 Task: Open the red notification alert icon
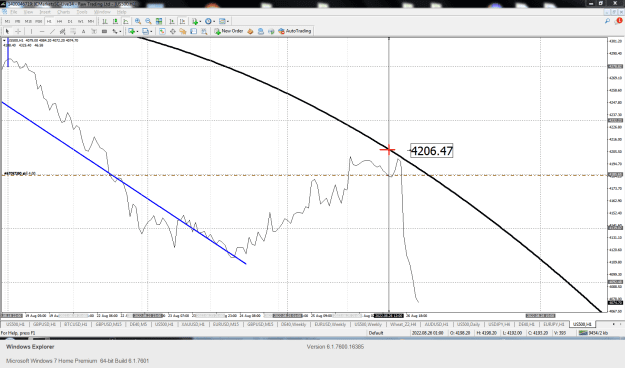[619, 21]
